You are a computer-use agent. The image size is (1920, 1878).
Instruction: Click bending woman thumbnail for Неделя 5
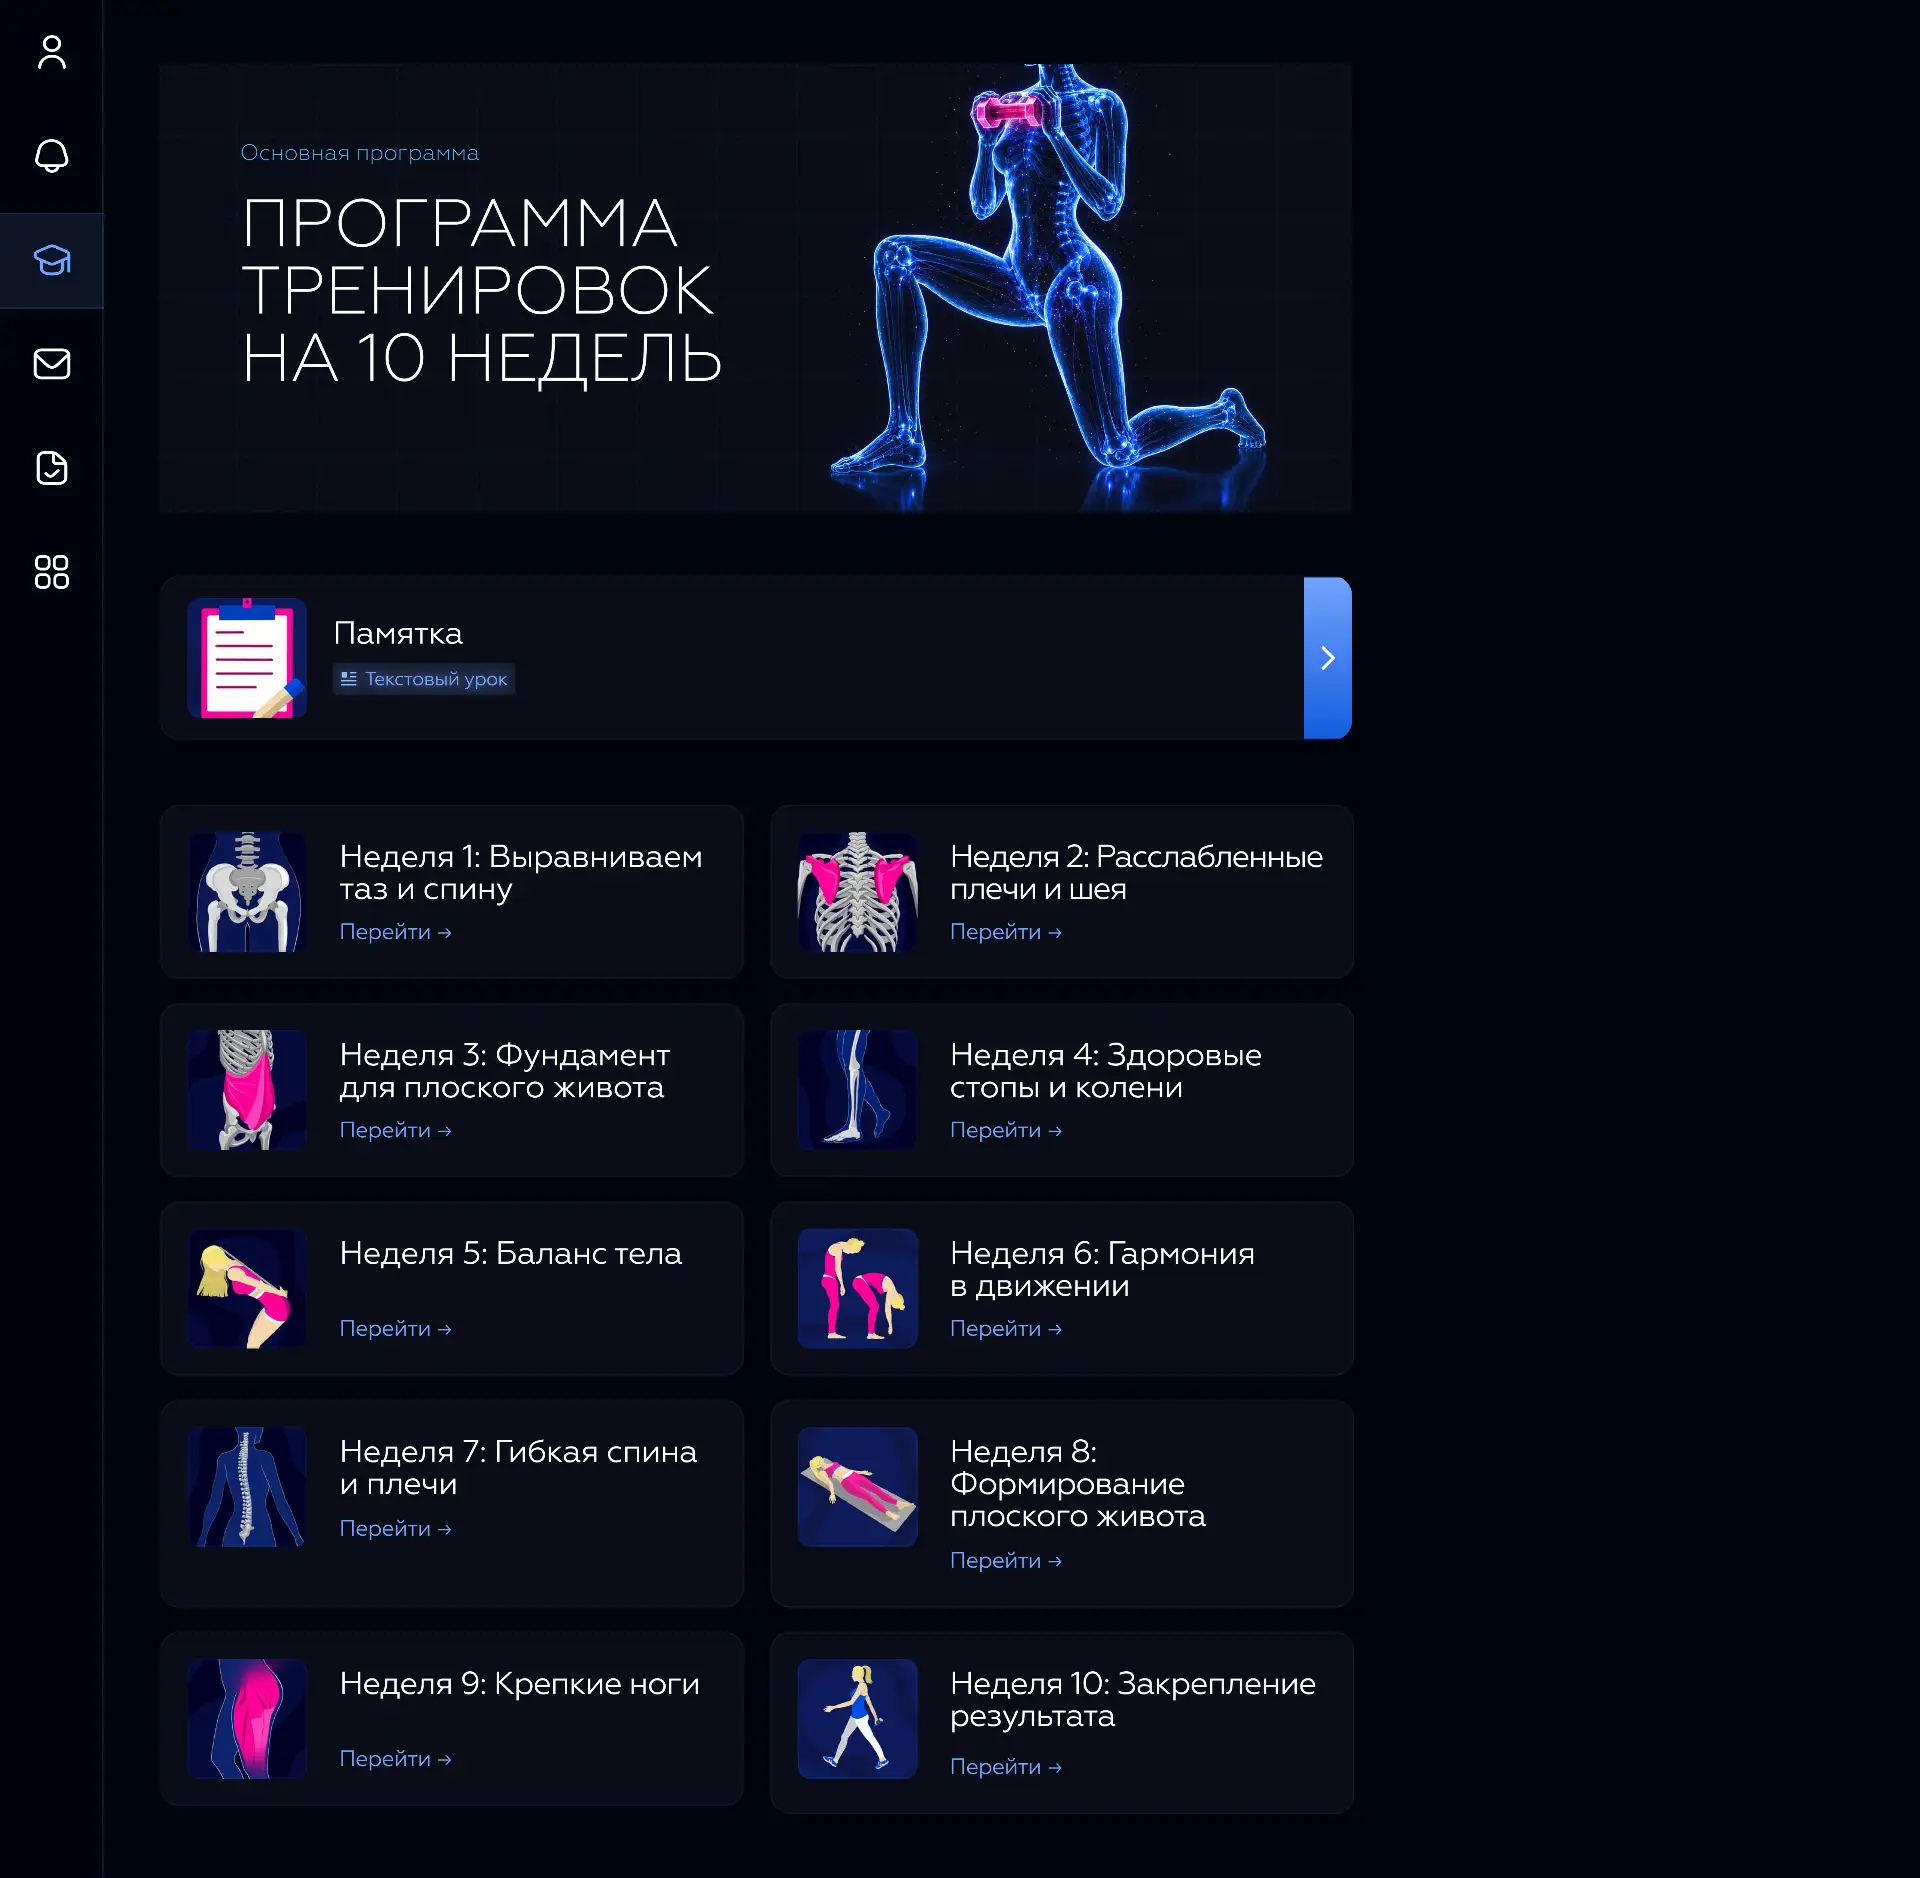[247, 1289]
